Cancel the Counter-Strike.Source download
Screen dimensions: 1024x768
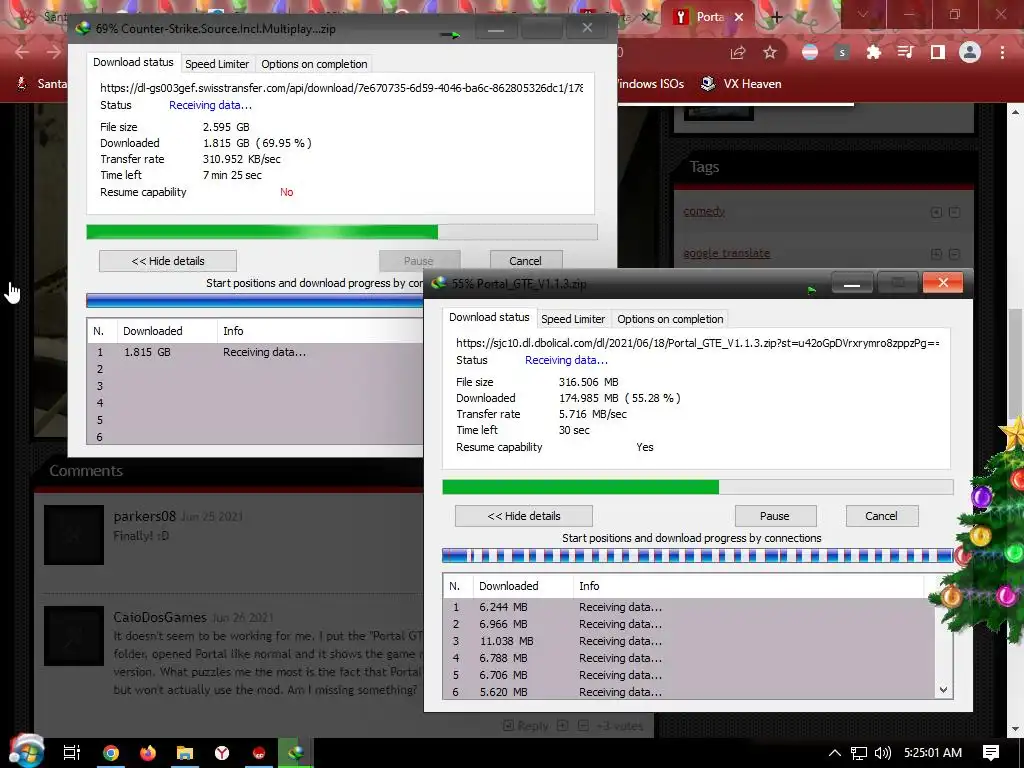[525, 261]
